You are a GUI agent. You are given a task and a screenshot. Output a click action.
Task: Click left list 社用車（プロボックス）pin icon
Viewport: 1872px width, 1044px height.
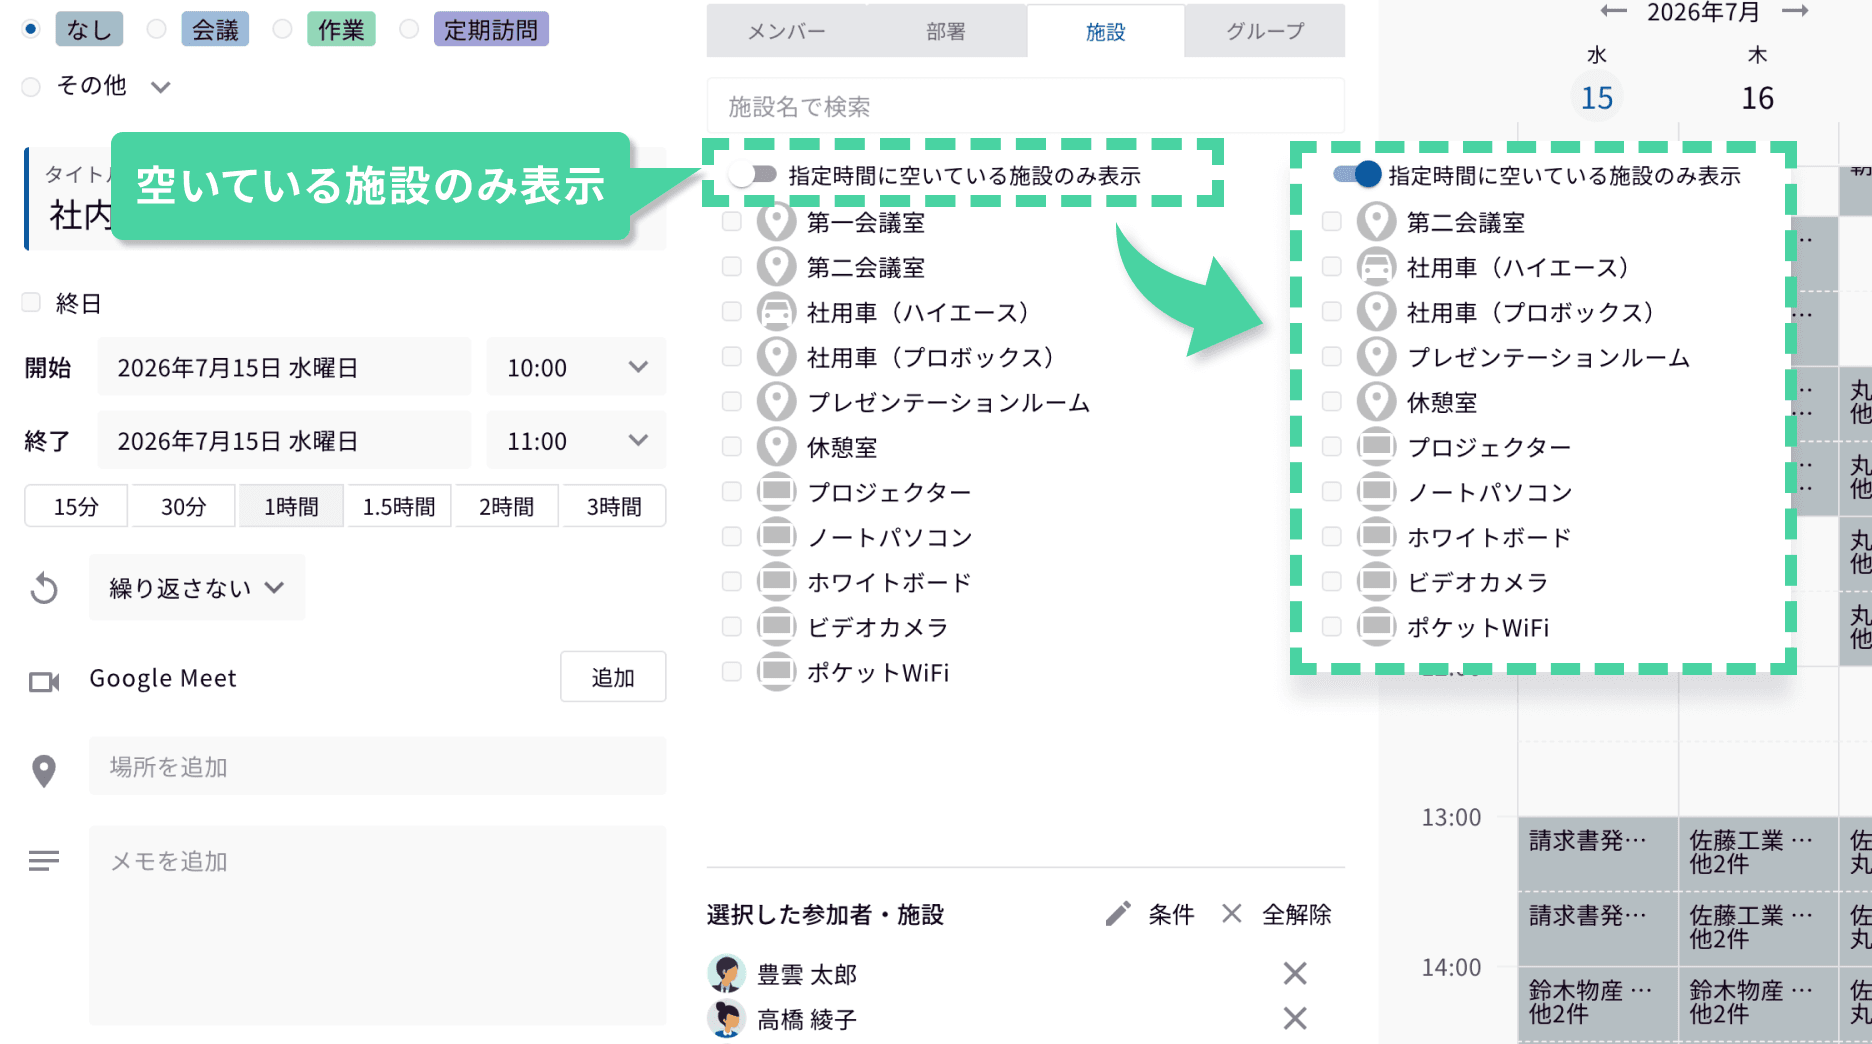pos(776,357)
